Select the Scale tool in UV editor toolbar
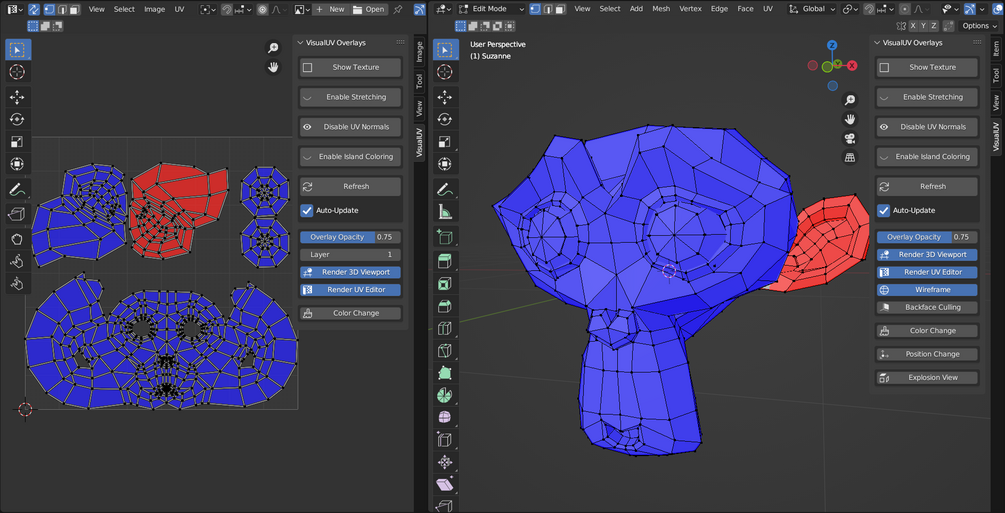Image resolution: width=1005 pixels, height=513 pixels. click(x=17, y=142)
